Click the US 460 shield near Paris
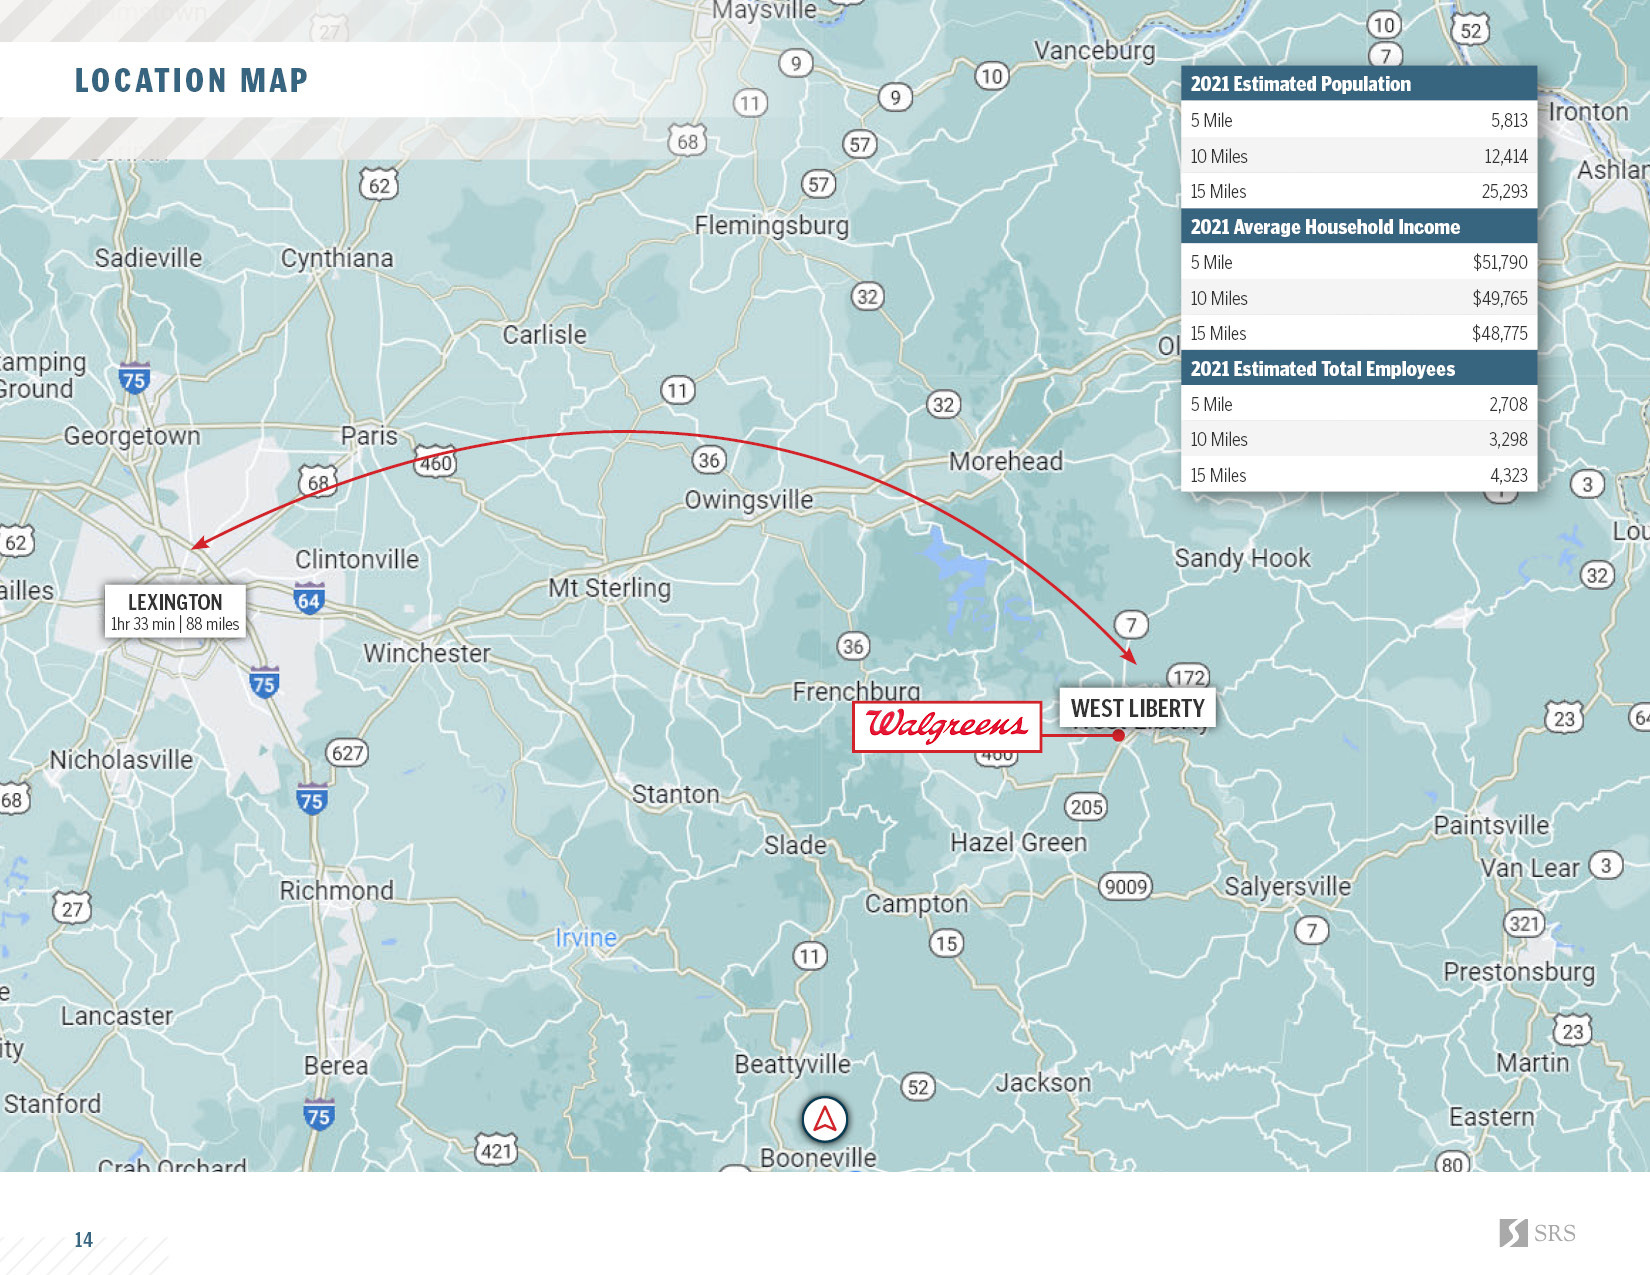 435,462
